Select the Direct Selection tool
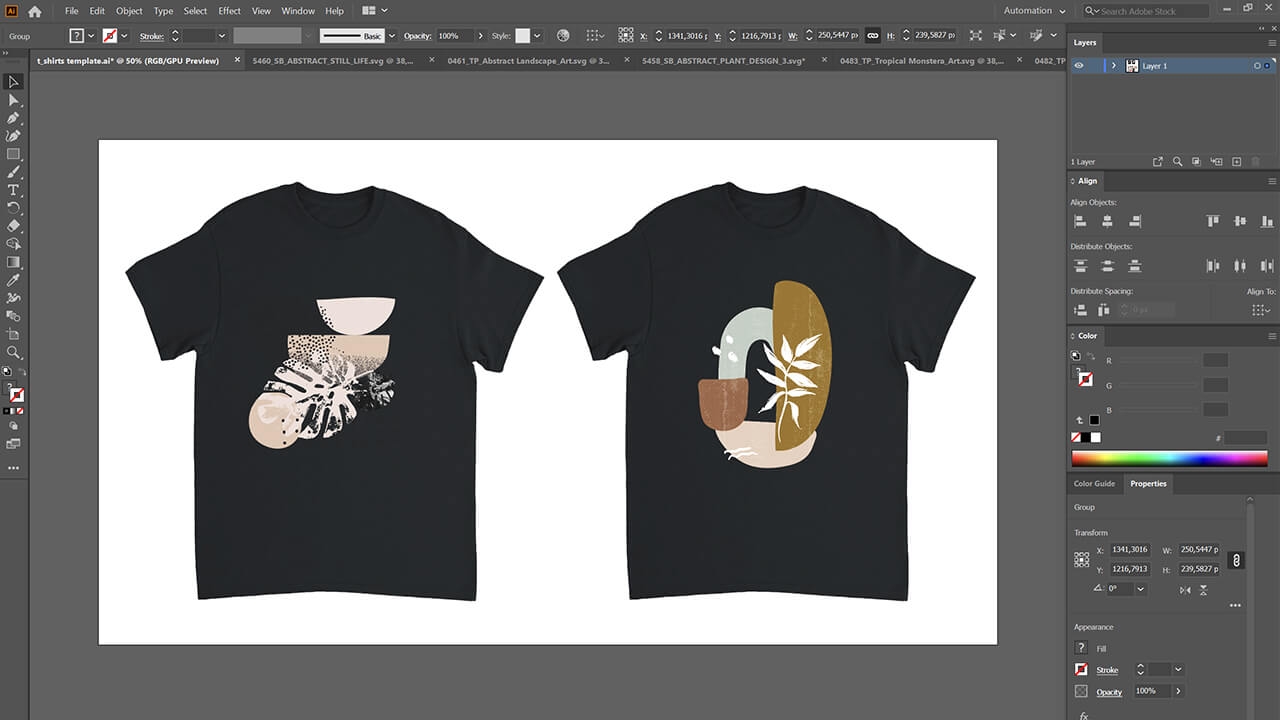Viewport: 1280px width, 720px height. 13,100
